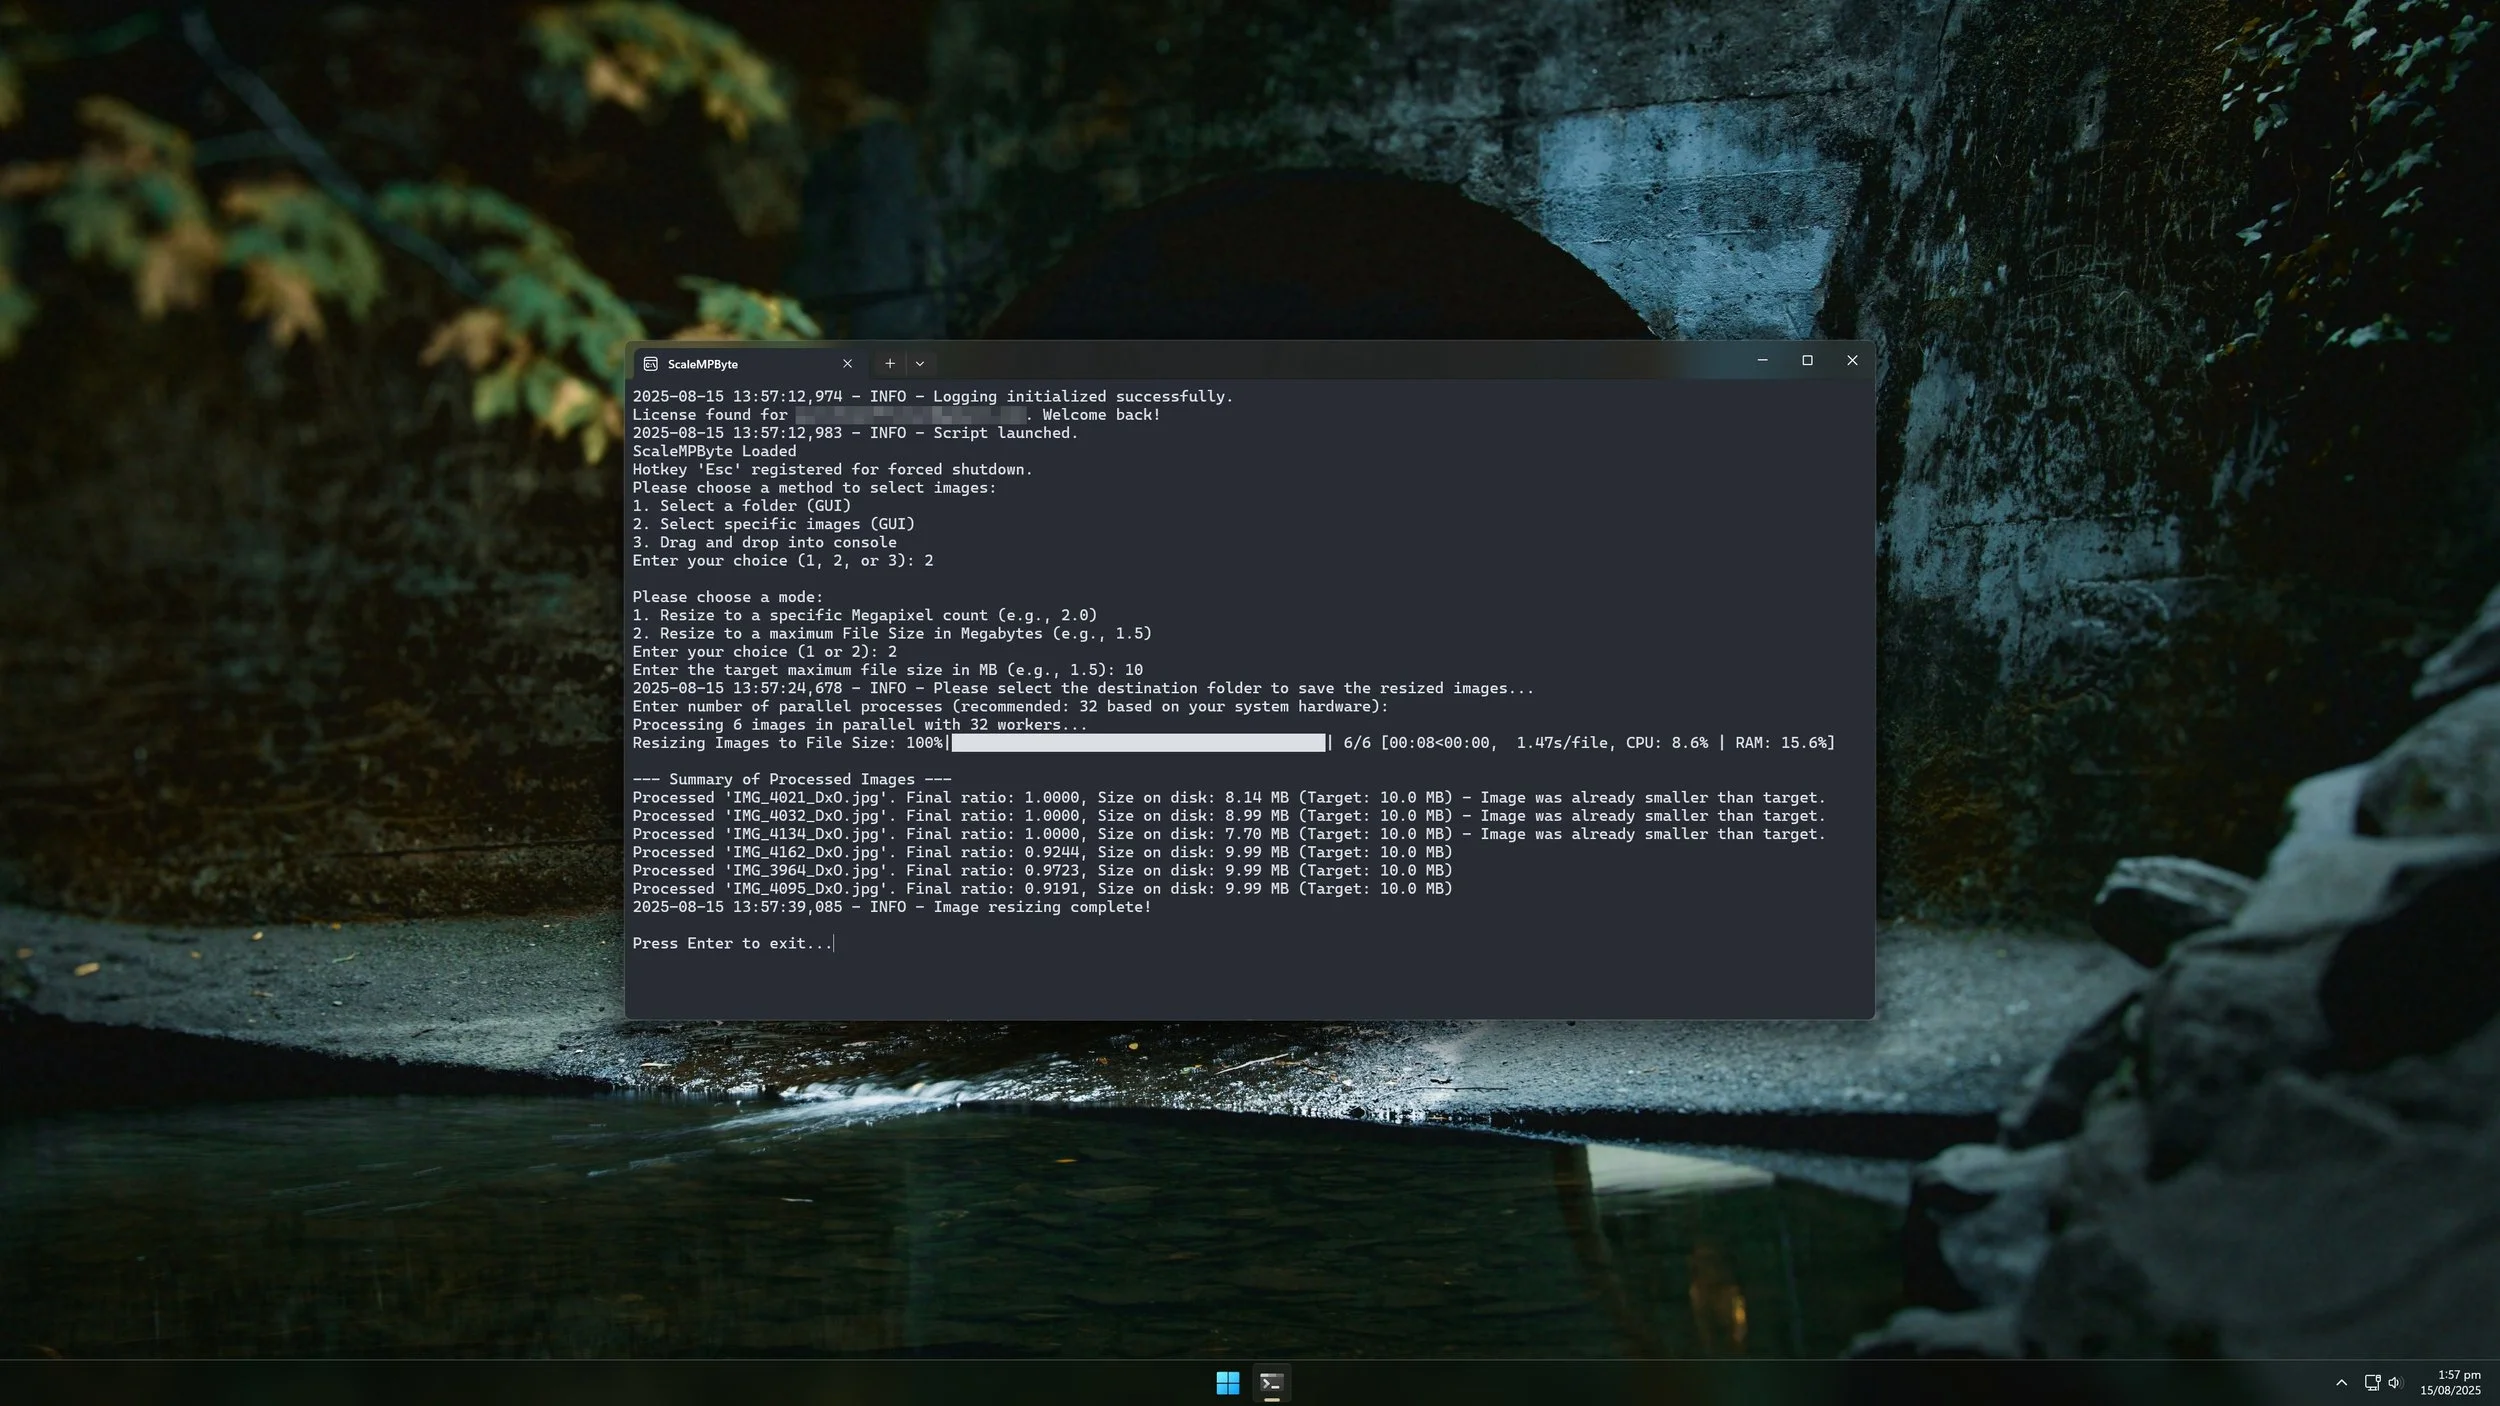Image resolution: width=2500 pixels, height=1406 pixels.
Task: Click the IMG_4162_DxO.jpg summary line
Action: pyautogui.click(x=1041, y=852)
